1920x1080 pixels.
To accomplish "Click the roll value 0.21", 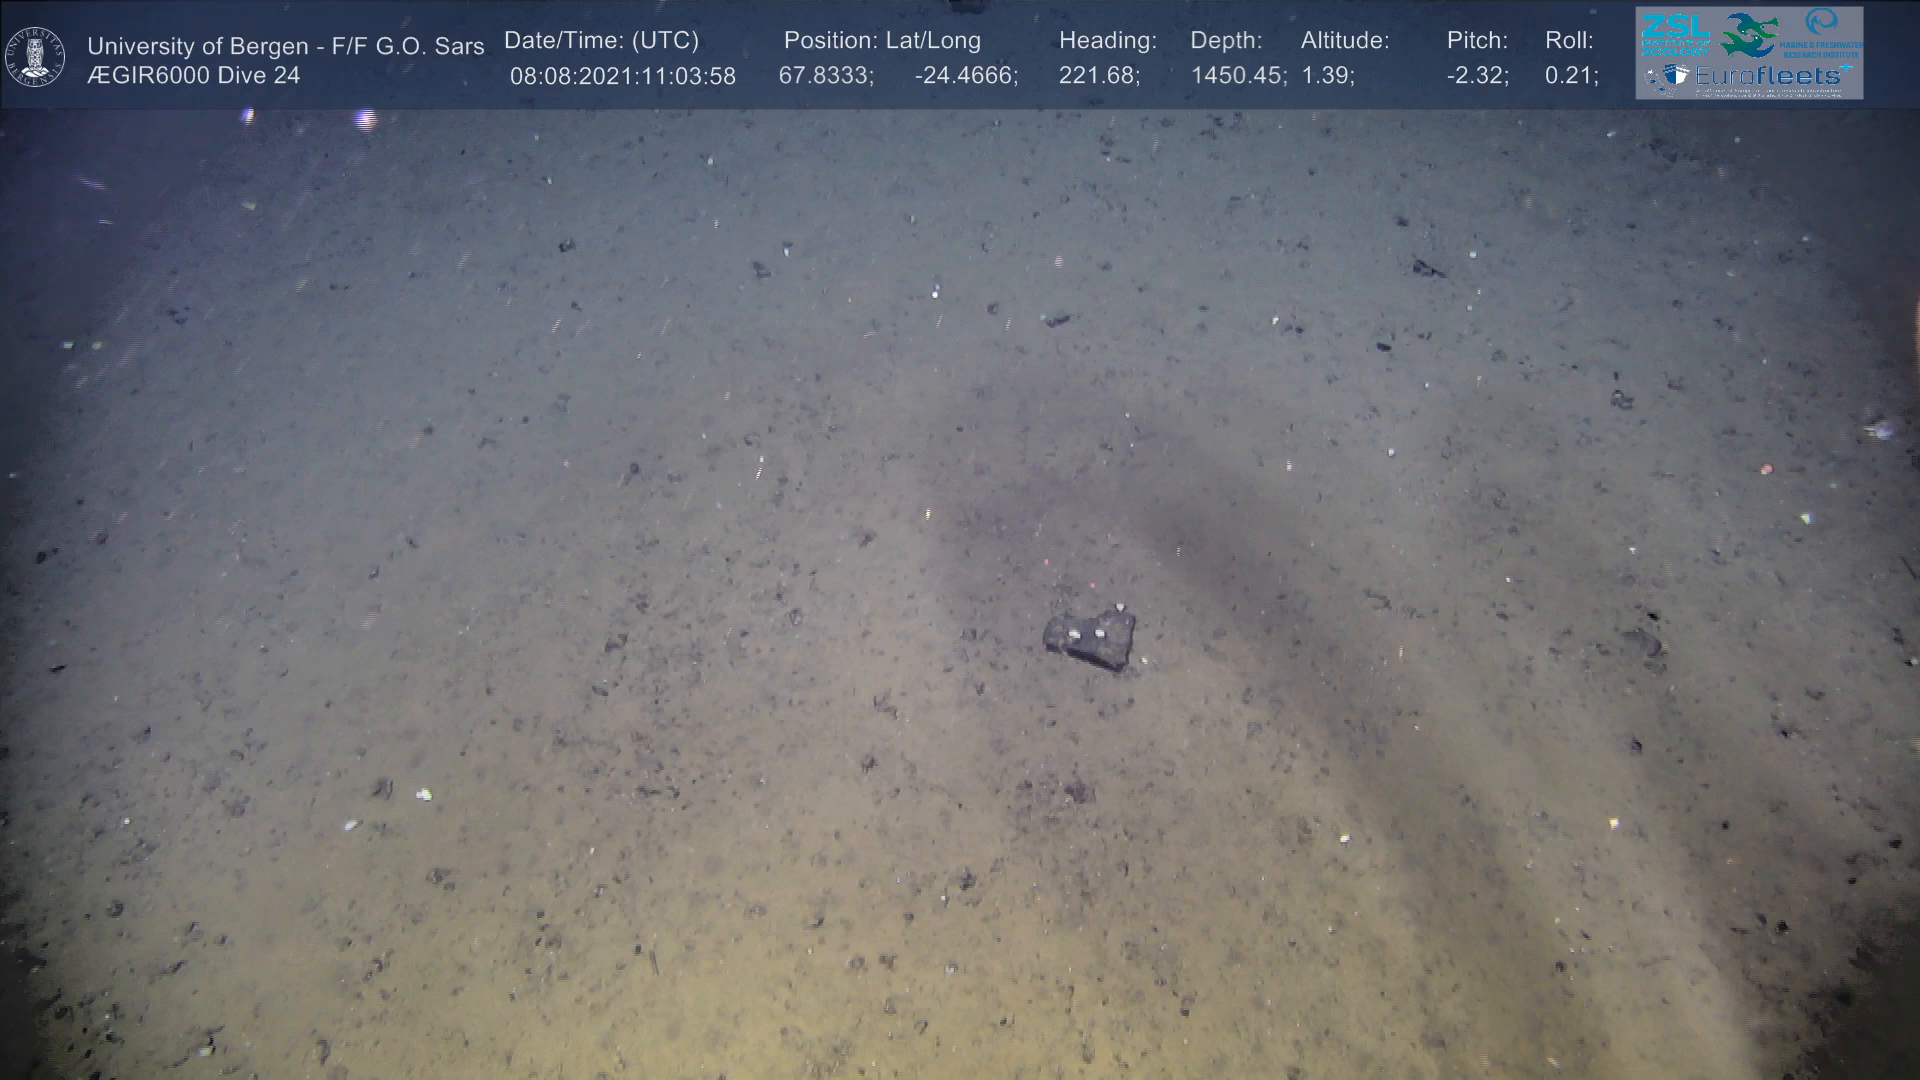I will tap(1570, 76).
